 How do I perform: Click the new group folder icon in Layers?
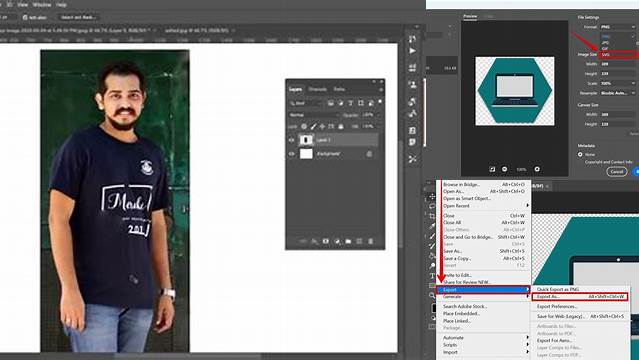(348, 241)
